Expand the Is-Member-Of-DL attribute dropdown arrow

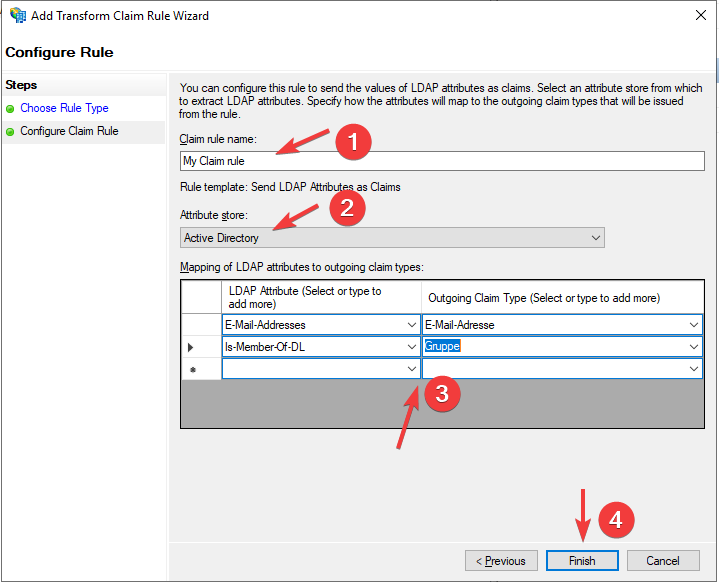point(412,346)
